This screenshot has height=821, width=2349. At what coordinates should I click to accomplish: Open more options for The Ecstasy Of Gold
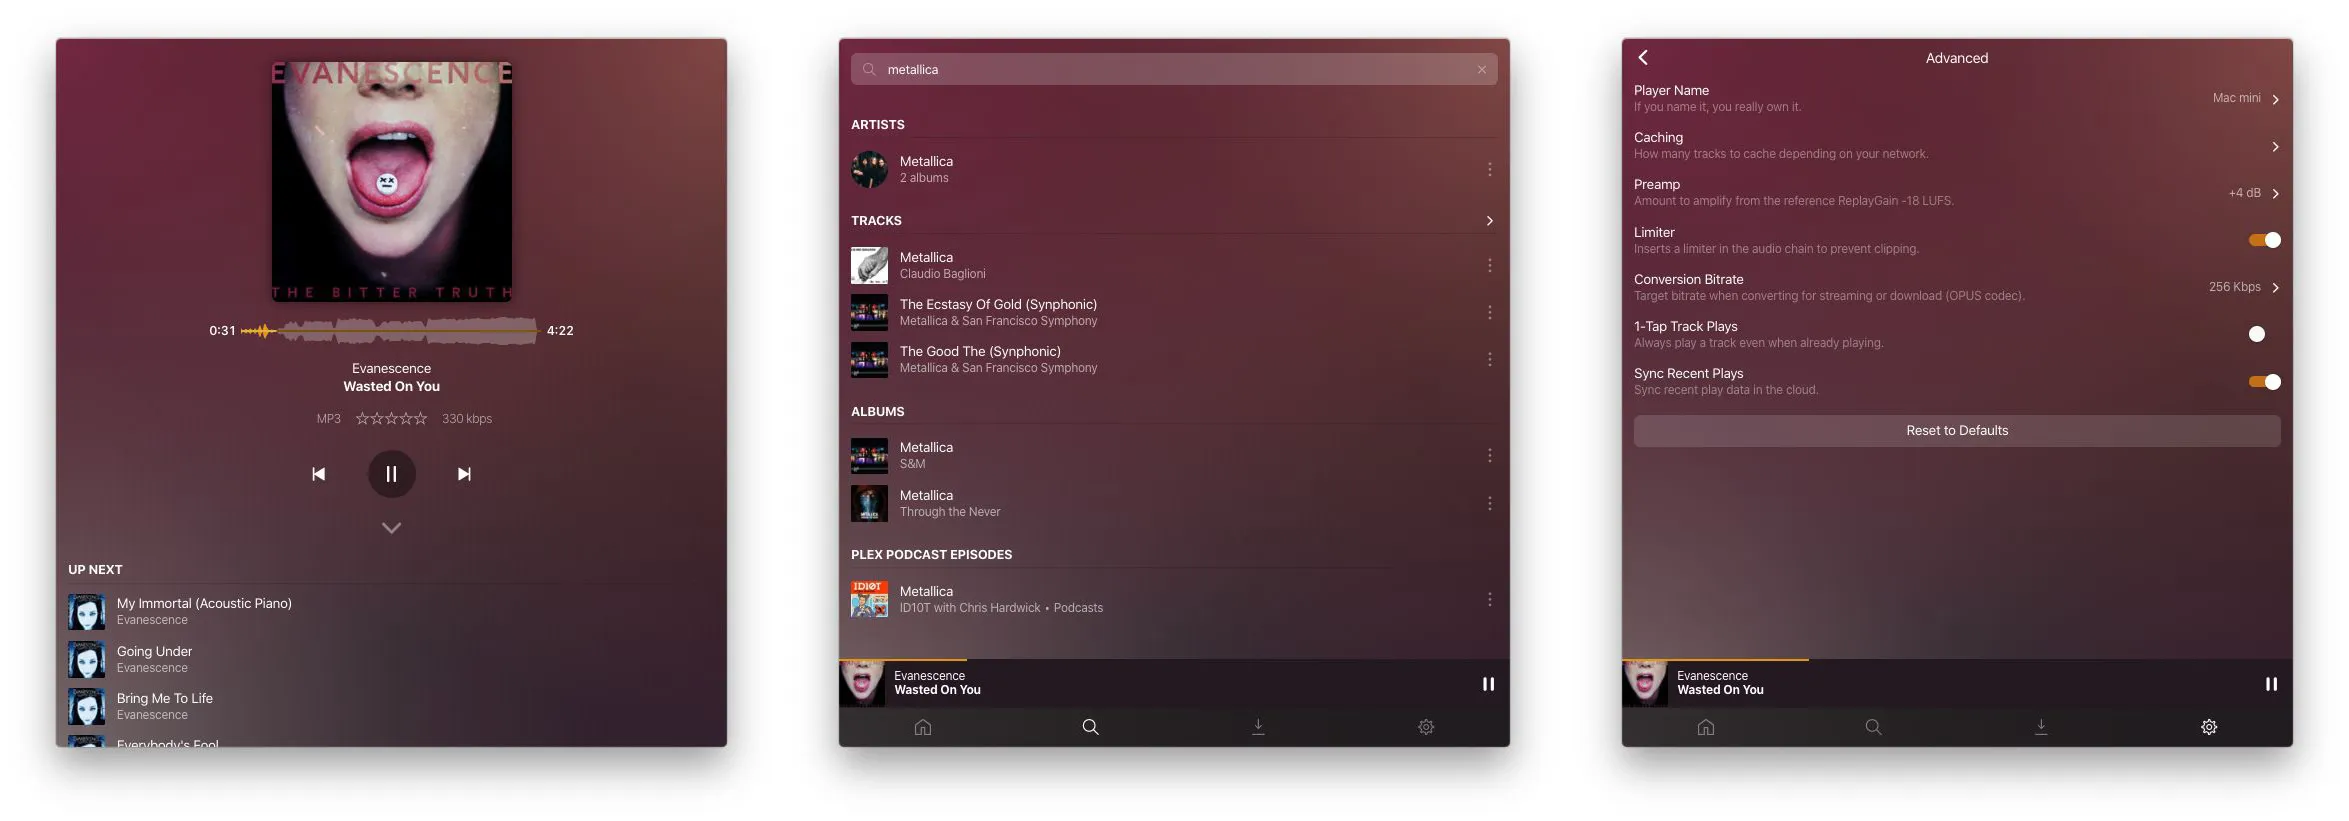click(x=1489, y=312)
